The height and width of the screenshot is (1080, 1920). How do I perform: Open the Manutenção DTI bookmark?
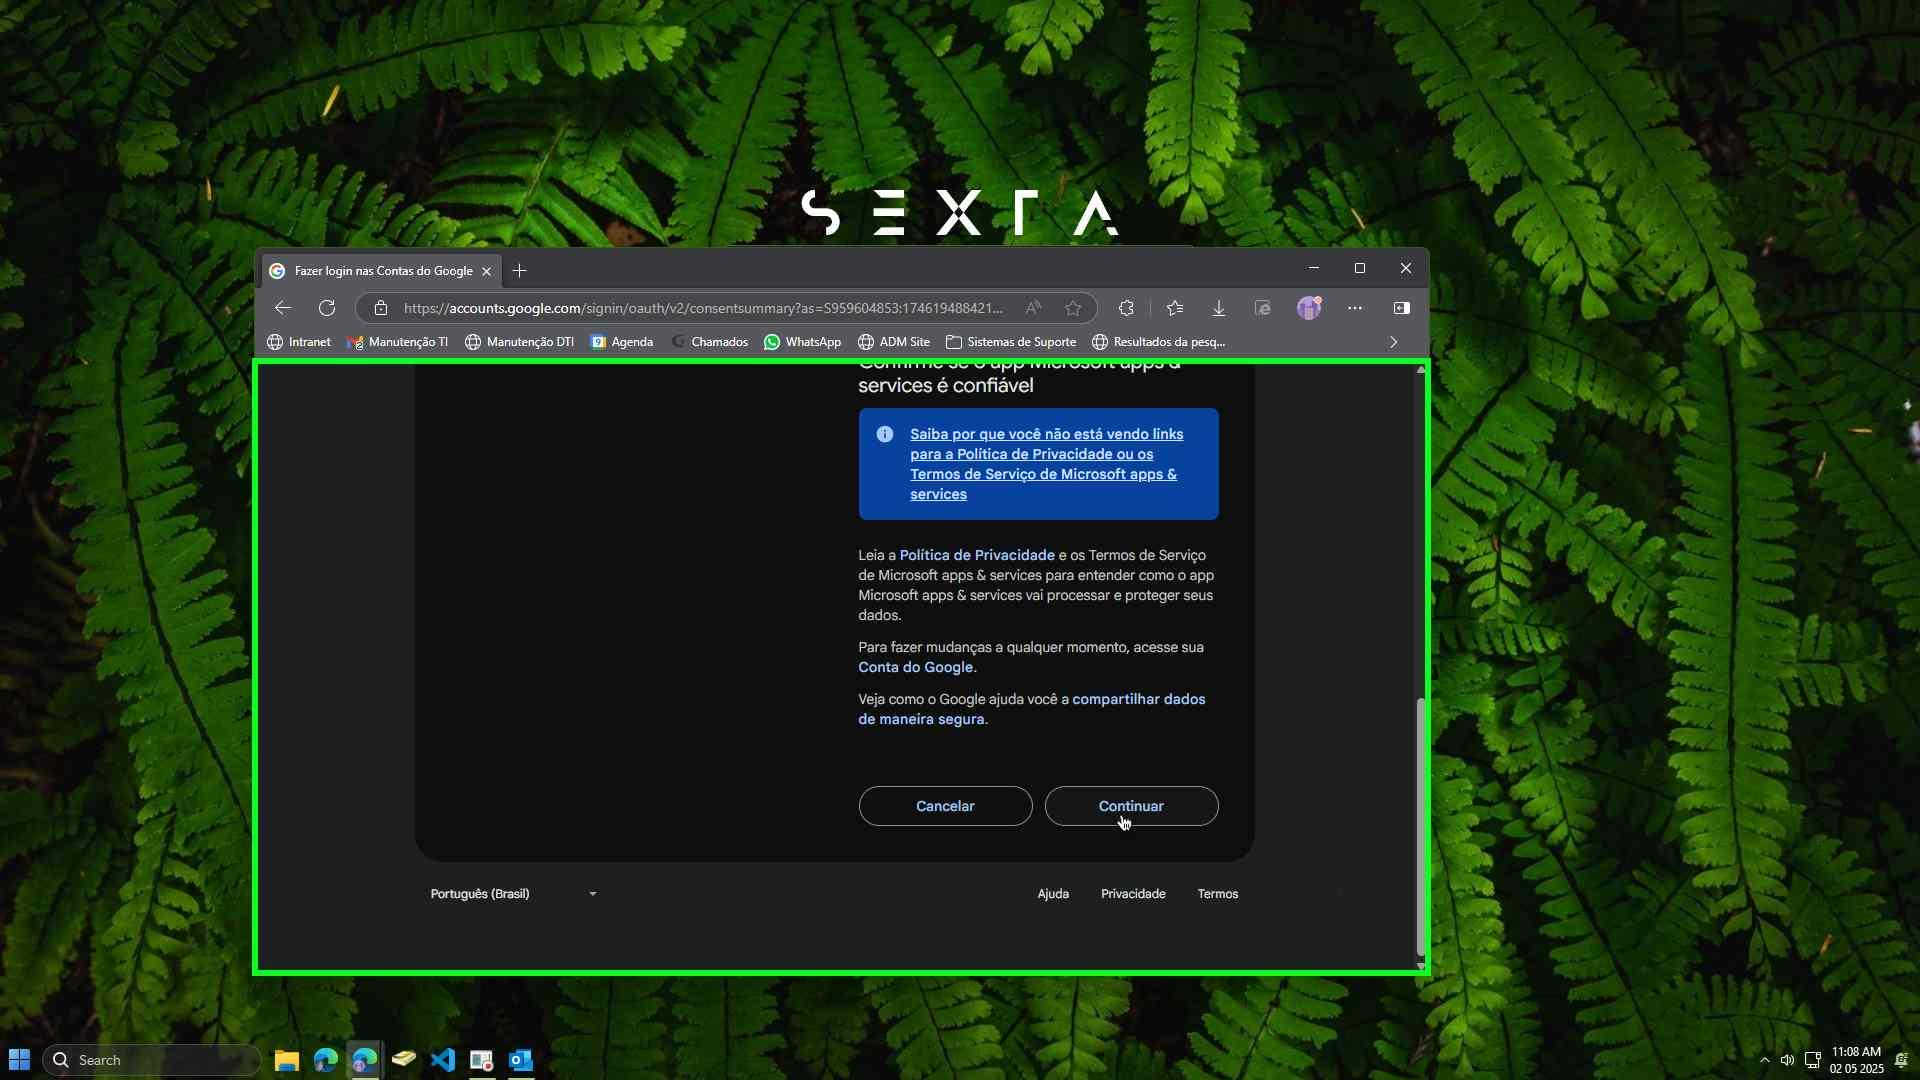pyautogui.click(x=520, y=342)
